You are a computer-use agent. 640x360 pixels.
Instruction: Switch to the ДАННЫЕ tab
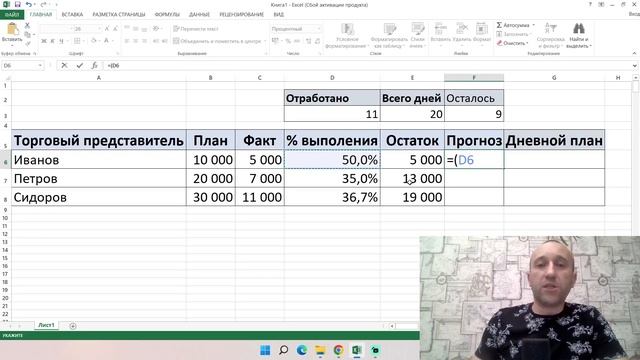click(x=199, y=14)
